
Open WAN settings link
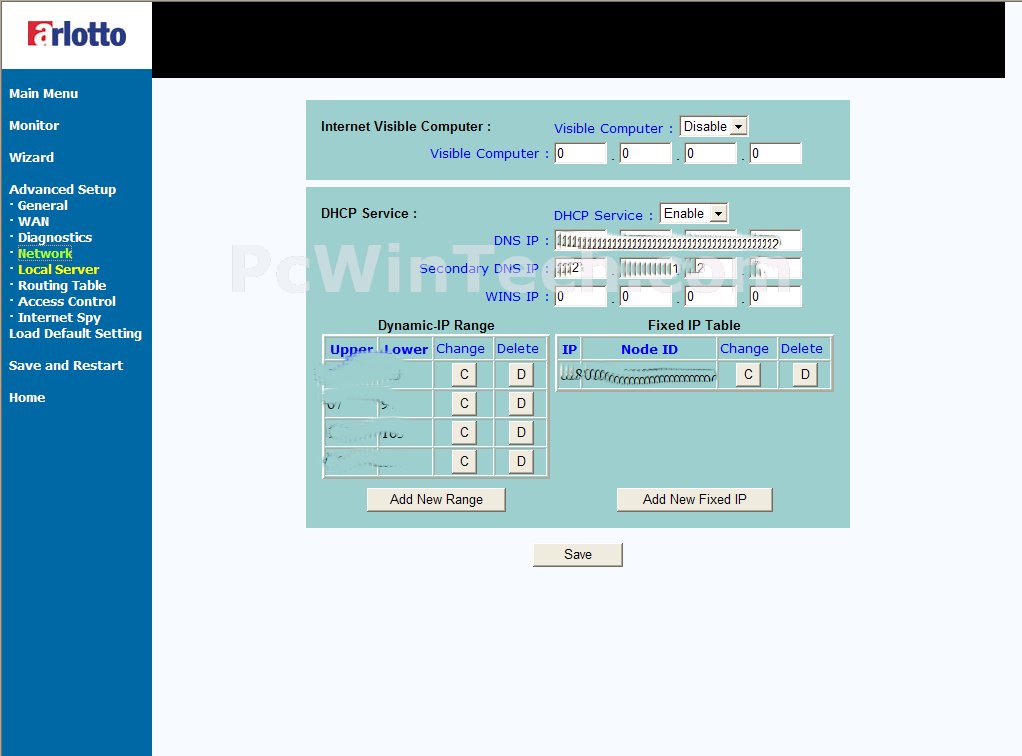(34, 222)
